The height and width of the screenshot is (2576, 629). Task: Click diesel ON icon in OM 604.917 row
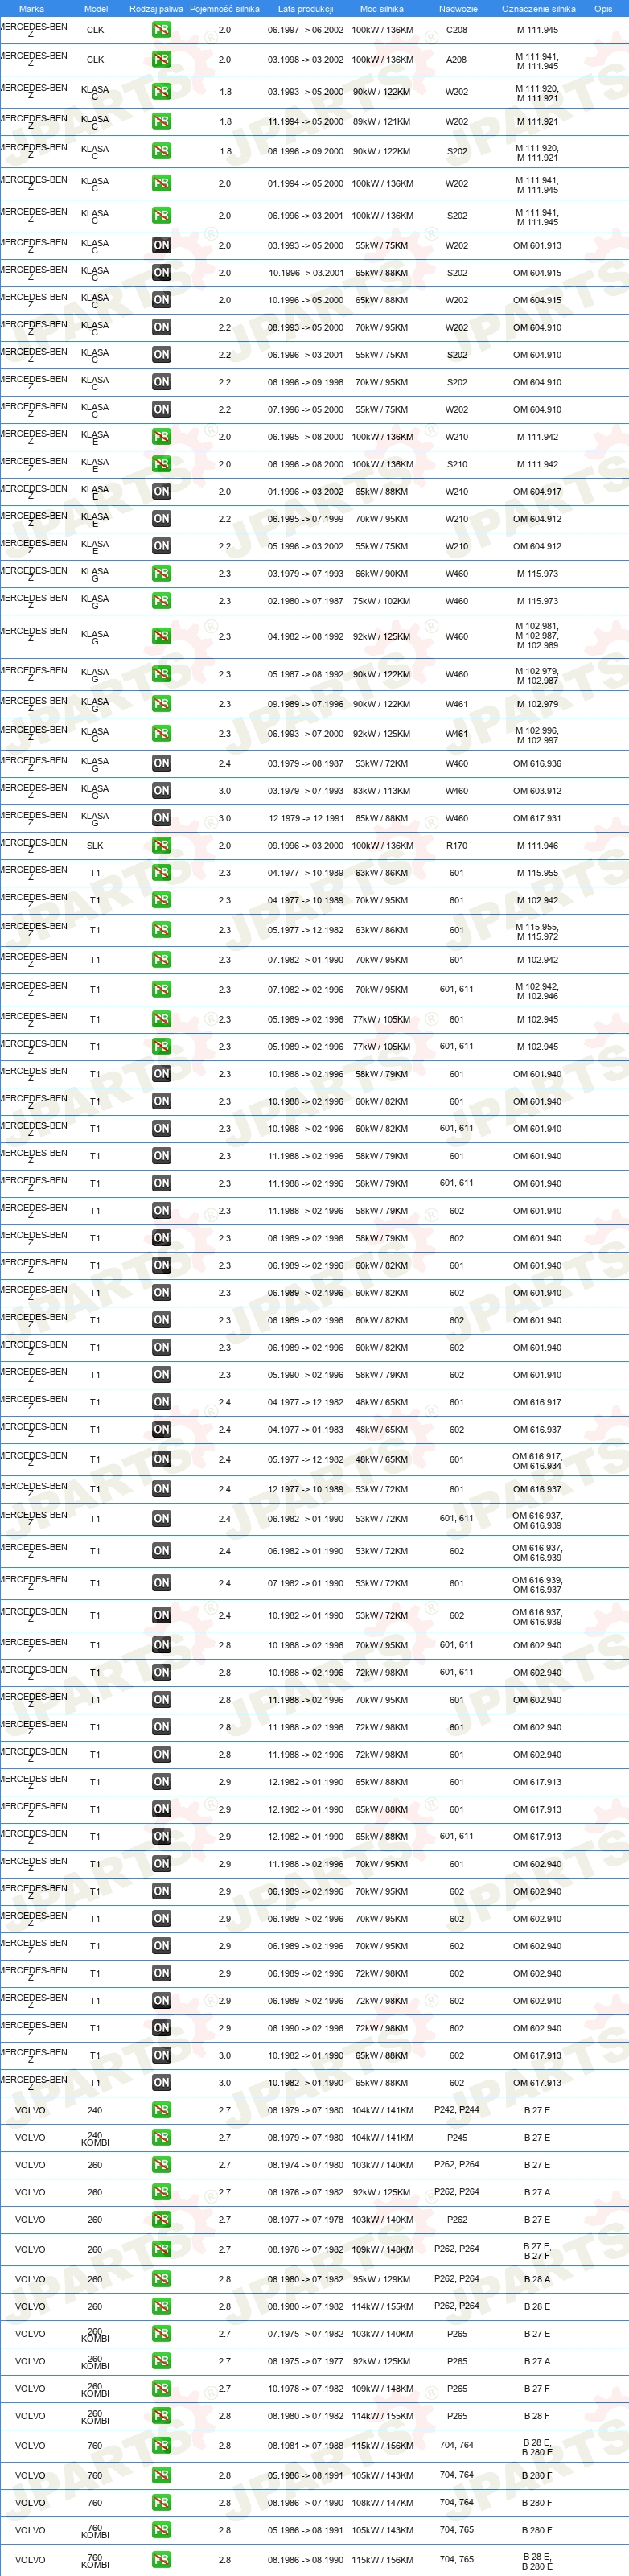click(x=161, y=491)
